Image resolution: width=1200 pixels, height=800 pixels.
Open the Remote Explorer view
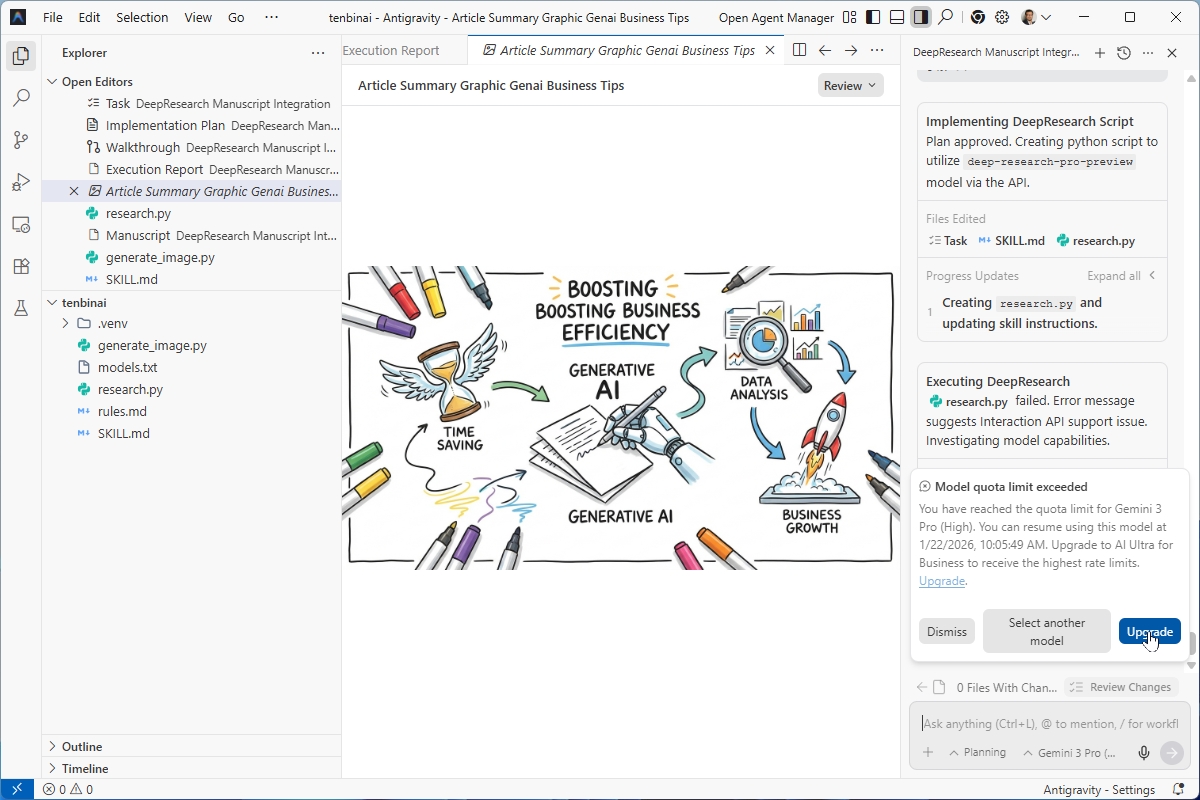[21, 224]
